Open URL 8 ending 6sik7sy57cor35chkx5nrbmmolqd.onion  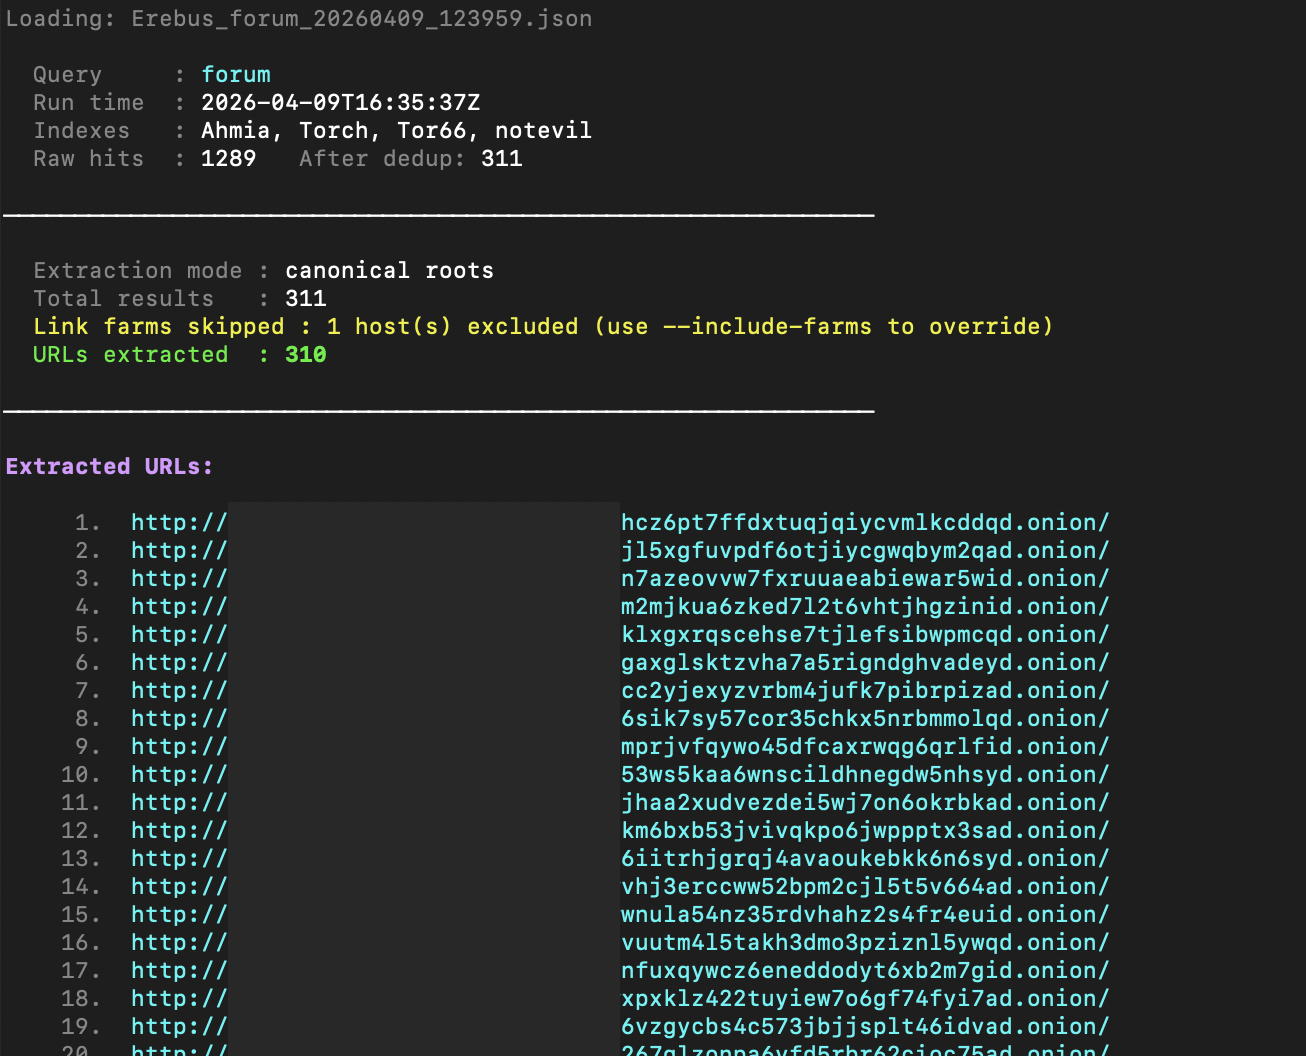coord(620,719)
